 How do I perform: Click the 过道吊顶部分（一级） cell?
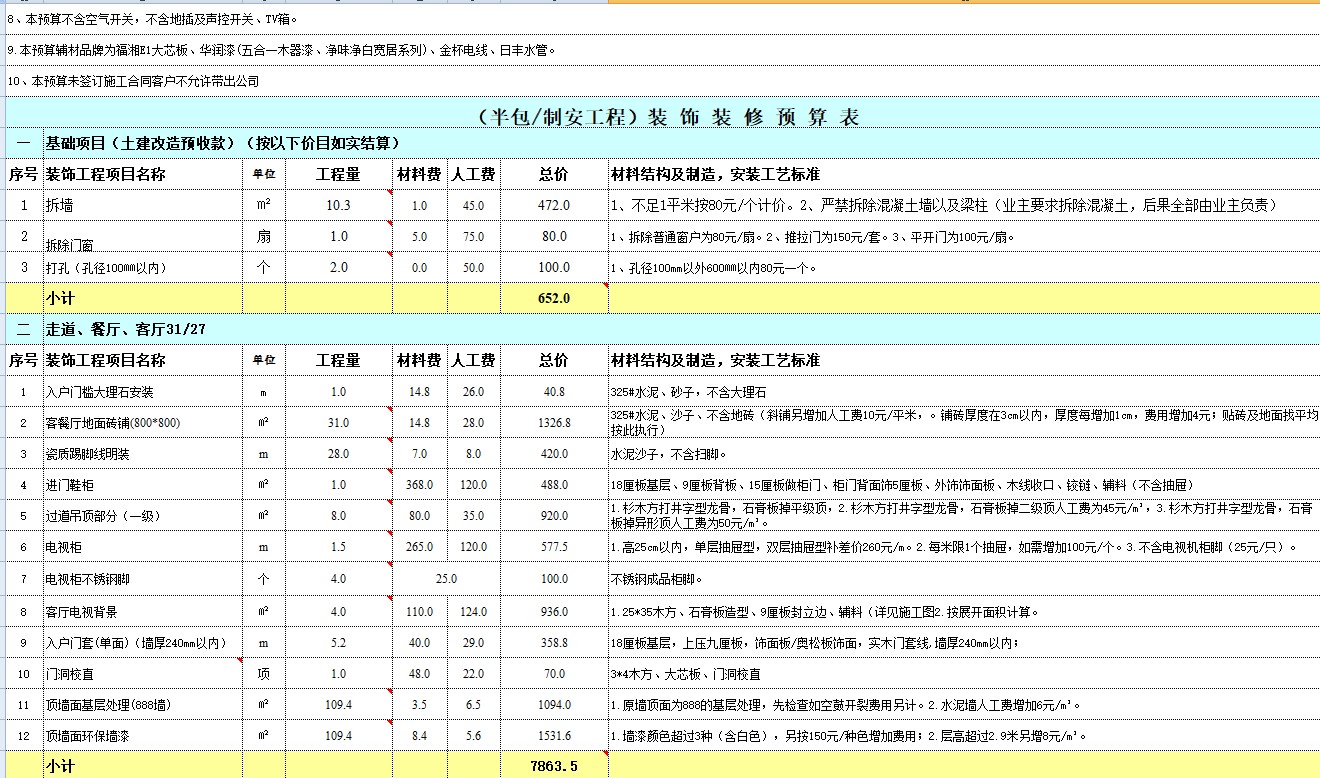(143, 516)
